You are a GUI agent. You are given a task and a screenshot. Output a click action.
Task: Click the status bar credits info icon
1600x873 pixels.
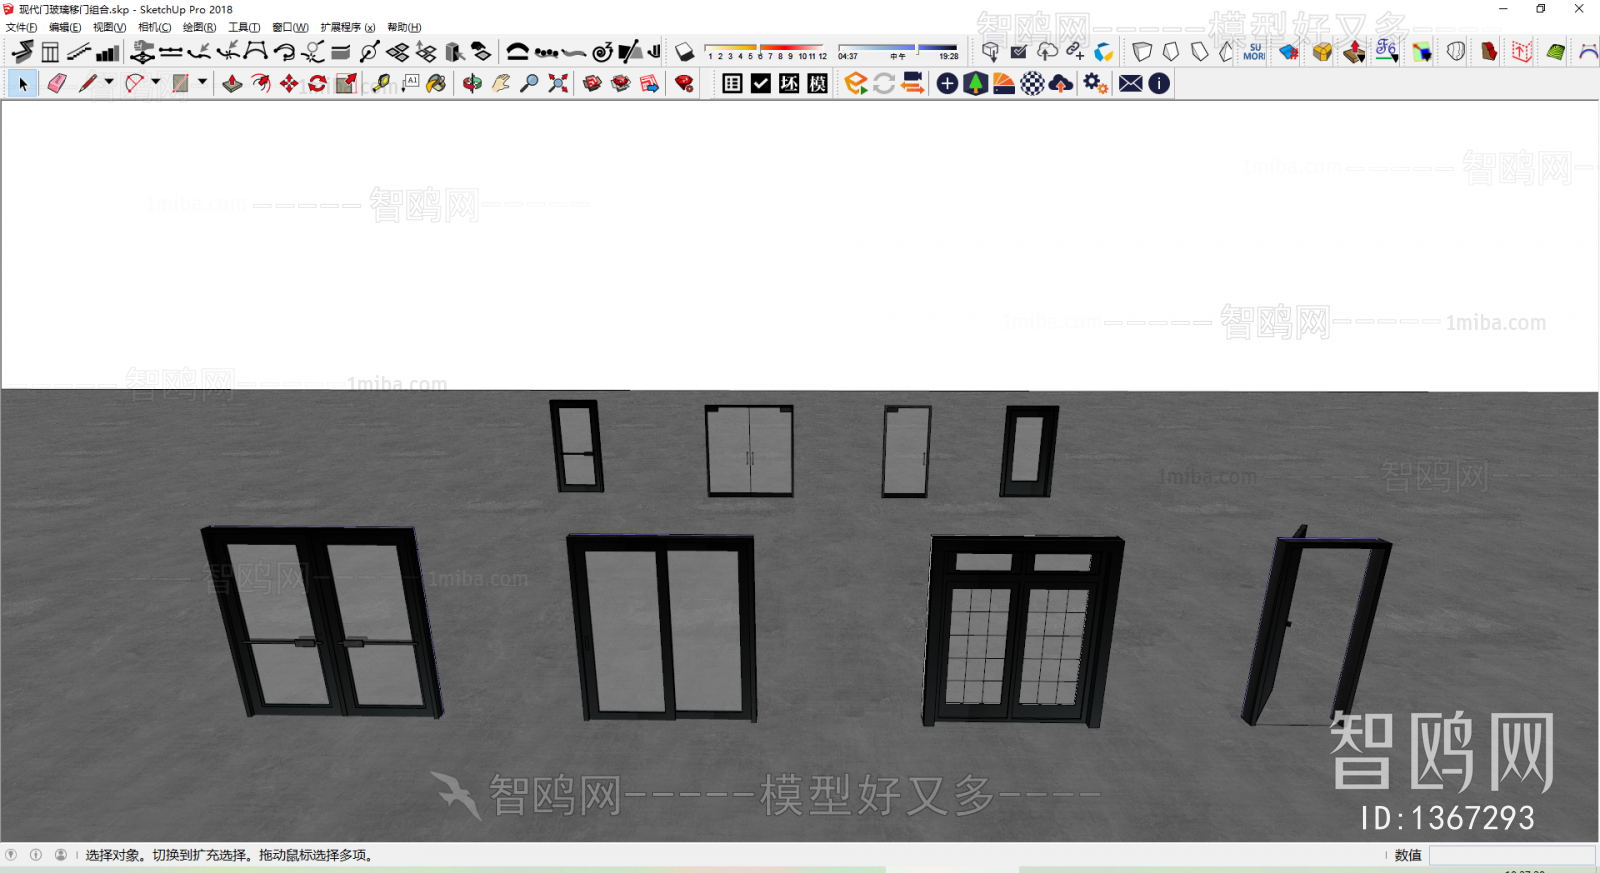click(x=36, y=855)
